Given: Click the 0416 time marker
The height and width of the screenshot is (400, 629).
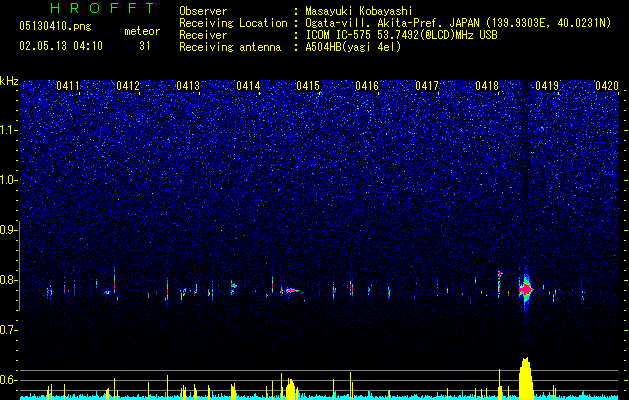Looking at the screenshot, I should [367, 86].
